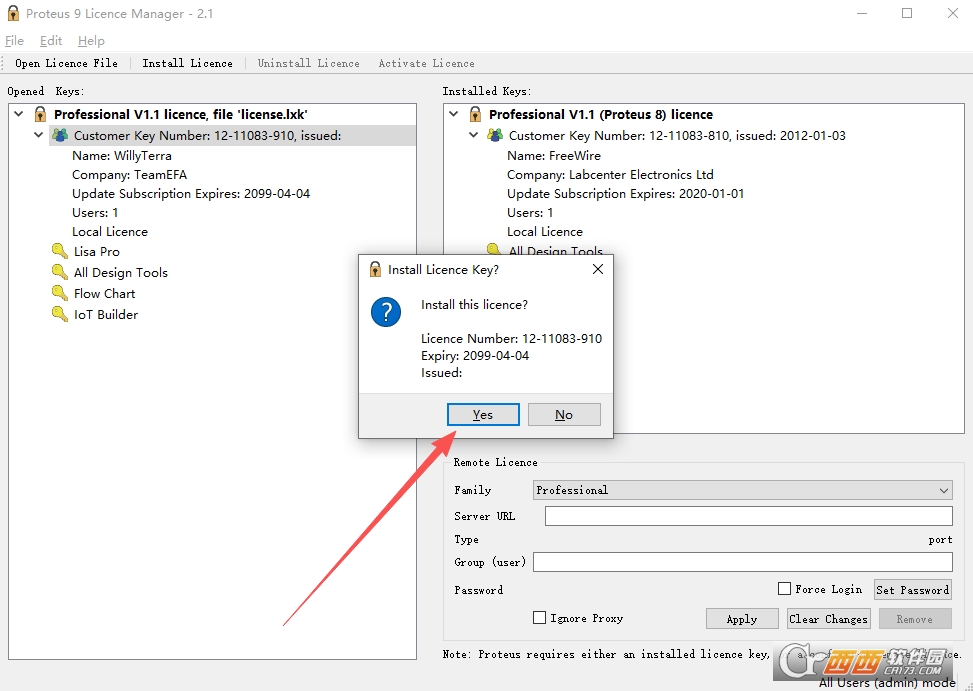
Task: Click the blue question mark dialog icon
Action: tap(386, 311)
